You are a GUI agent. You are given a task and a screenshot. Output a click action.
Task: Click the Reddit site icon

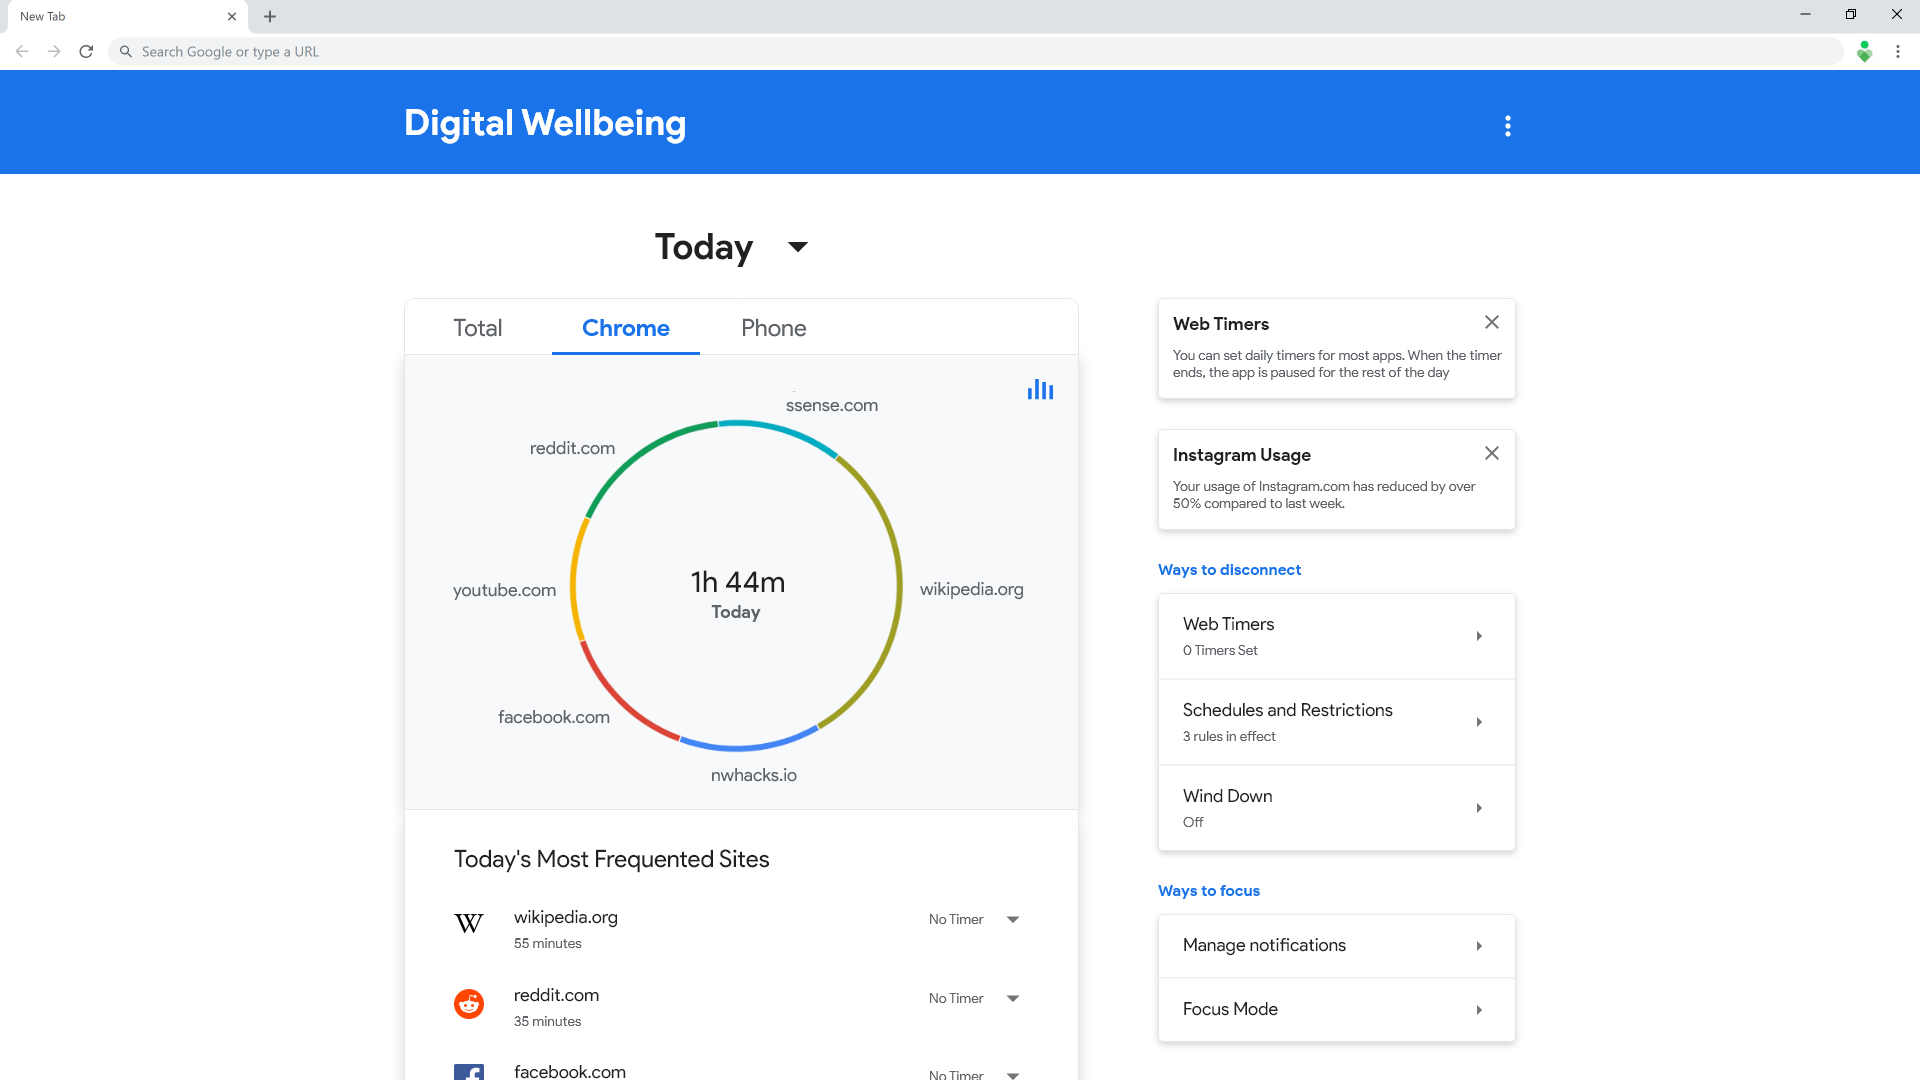coord(469,1003)
